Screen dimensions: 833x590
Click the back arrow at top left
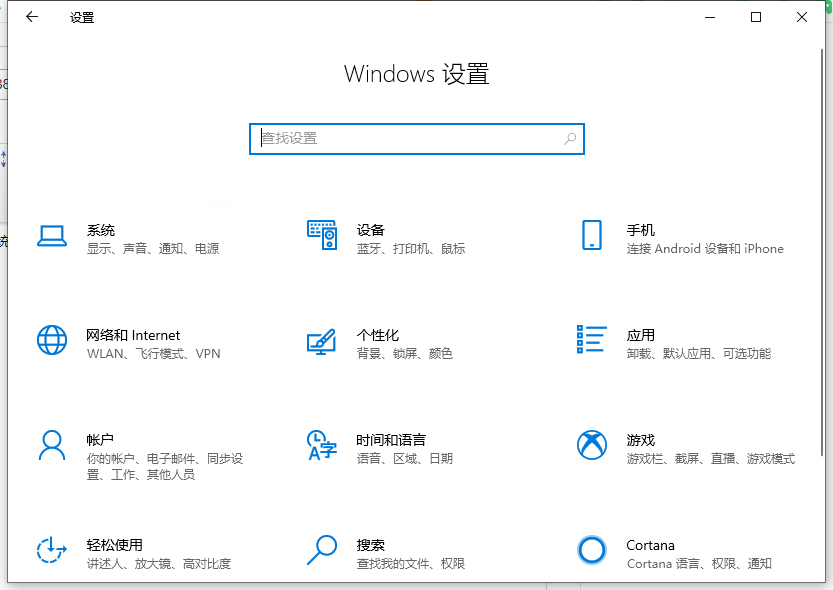pyautogui.click(x=30, y=16)
